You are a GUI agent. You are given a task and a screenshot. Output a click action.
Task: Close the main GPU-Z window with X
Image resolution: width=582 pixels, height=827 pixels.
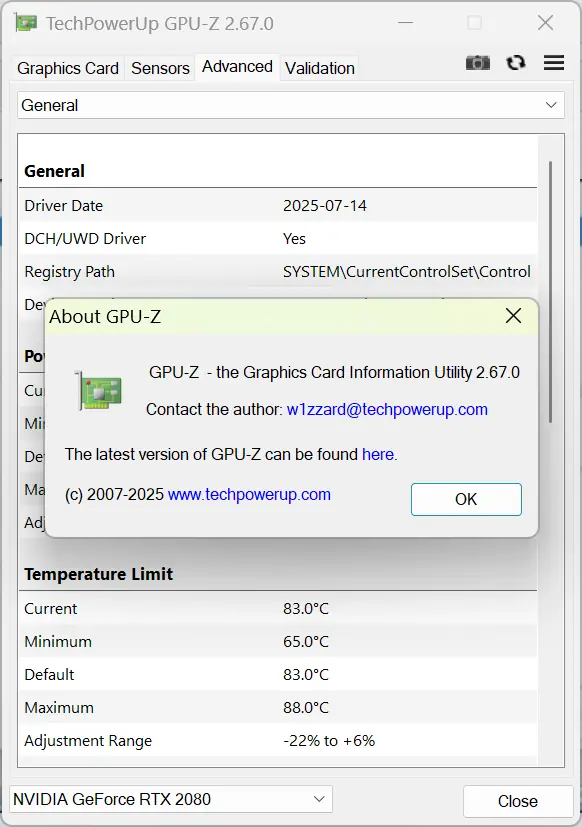545,23
